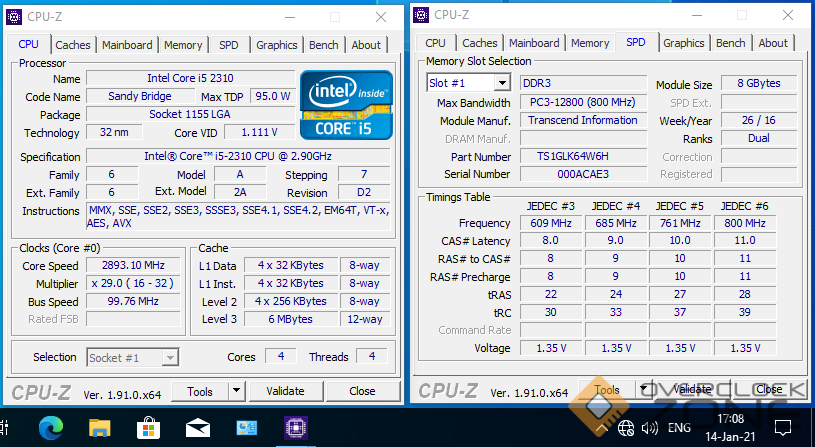815x447 pixels.
Task: Open About tab in right window
Action: coord(773,43)
